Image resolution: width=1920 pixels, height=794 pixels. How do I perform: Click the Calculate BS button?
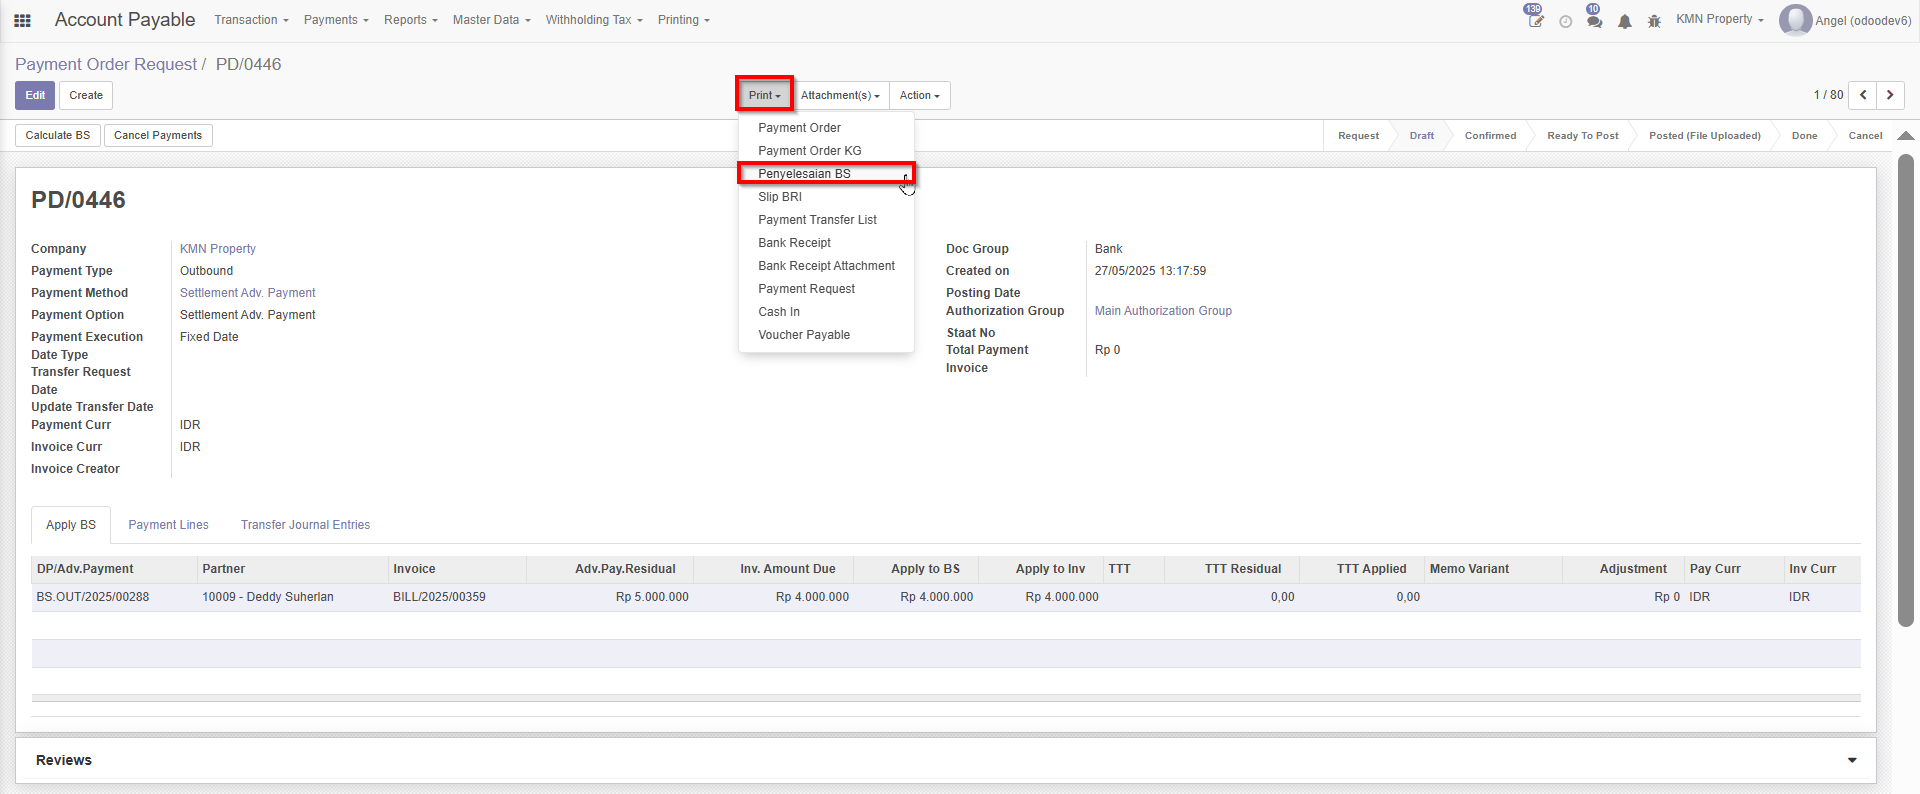point(58,135)
